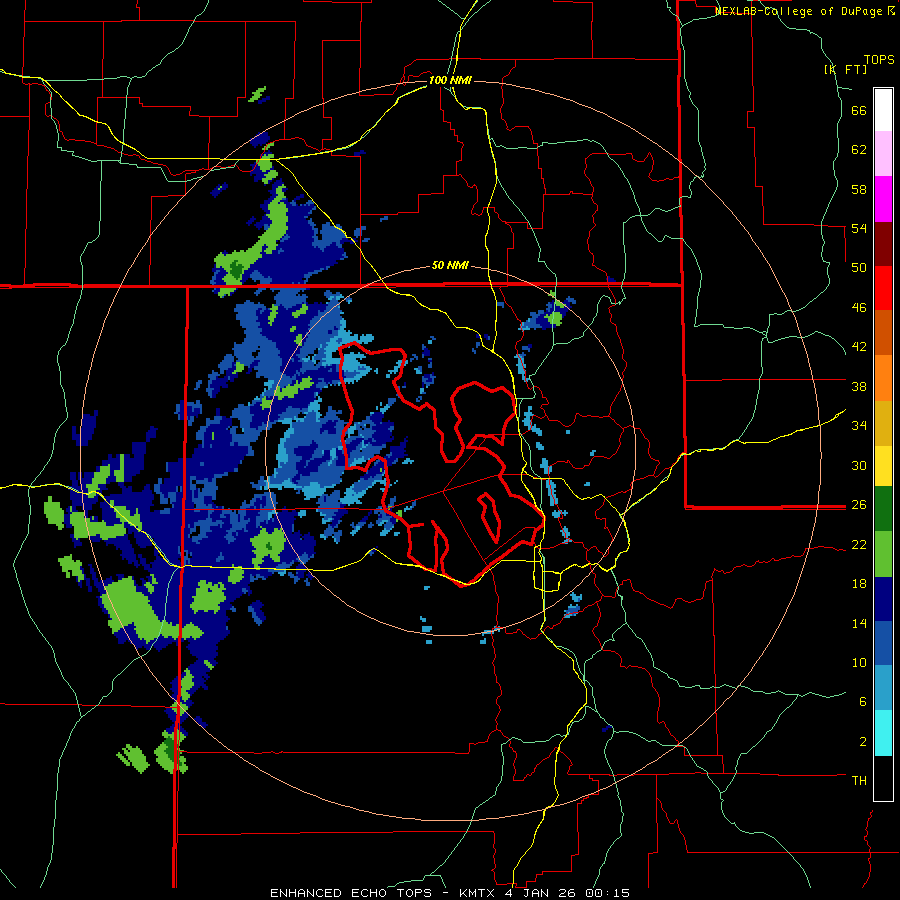Select the dark green legend swatch
The width and height of the screenshot is (900, 900).
[x=883, y=509]
